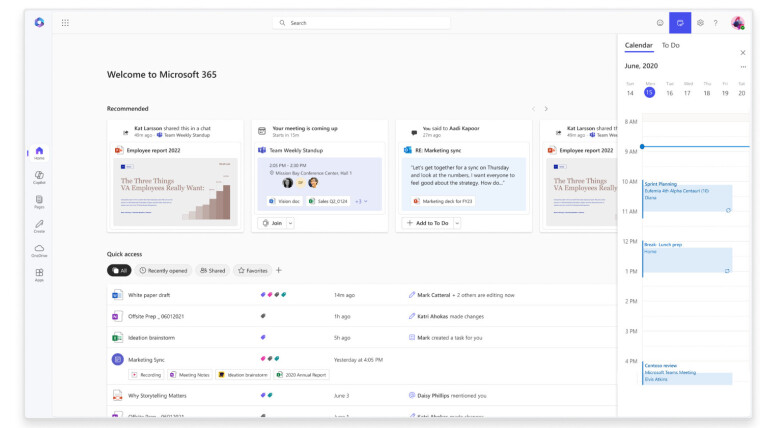The height and width of the screenshot is (428, 760).
Task: Click Add to To Do button
Action: [x=428, y=223]
